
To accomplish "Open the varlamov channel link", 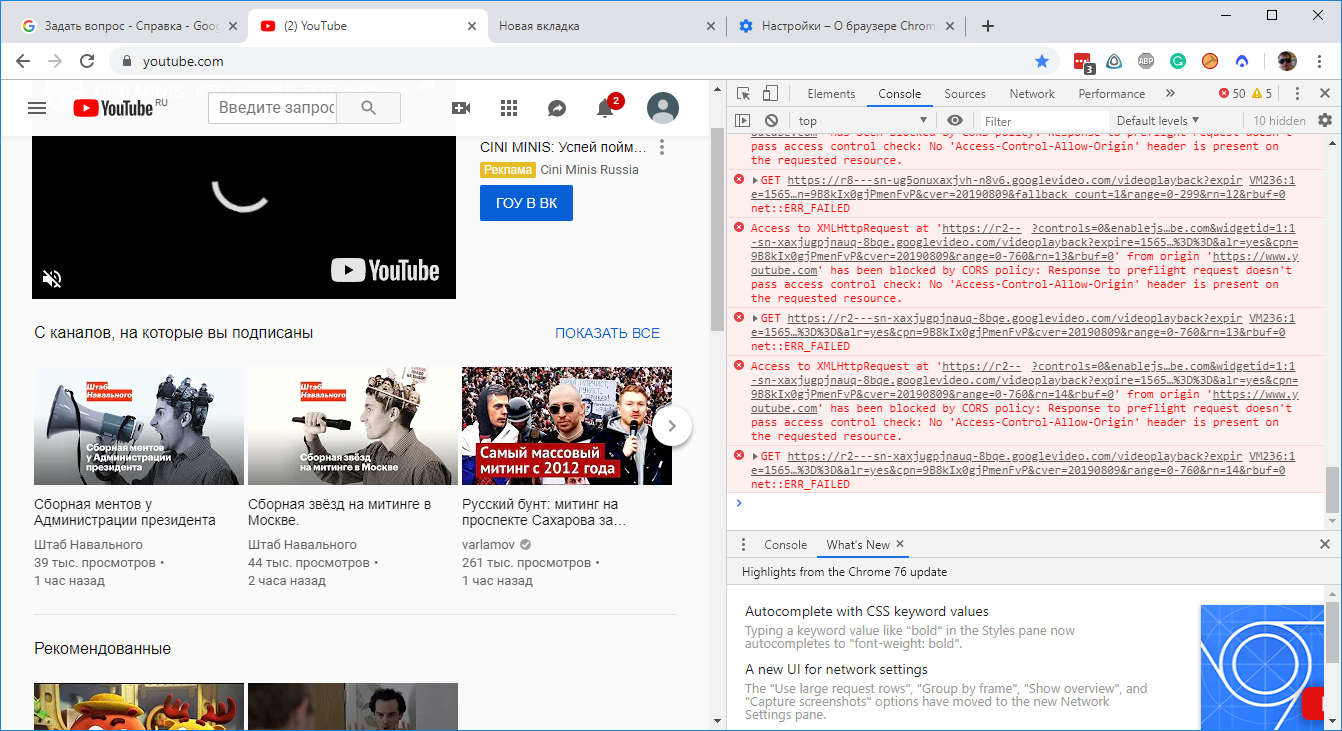I will [x=489, y=545].
